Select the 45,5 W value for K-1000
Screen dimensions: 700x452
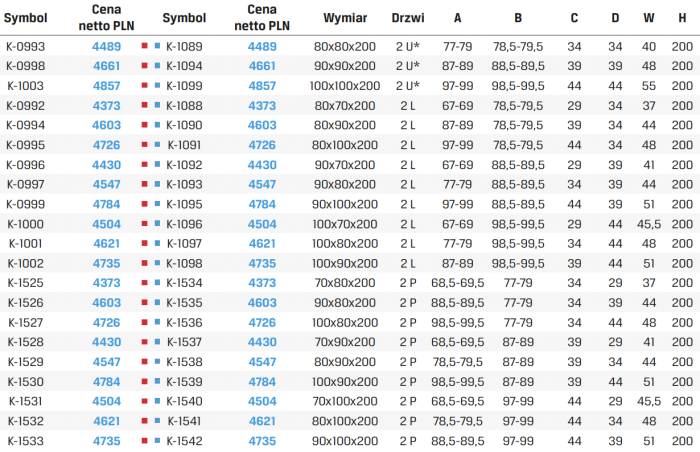[x=649, y=224]
